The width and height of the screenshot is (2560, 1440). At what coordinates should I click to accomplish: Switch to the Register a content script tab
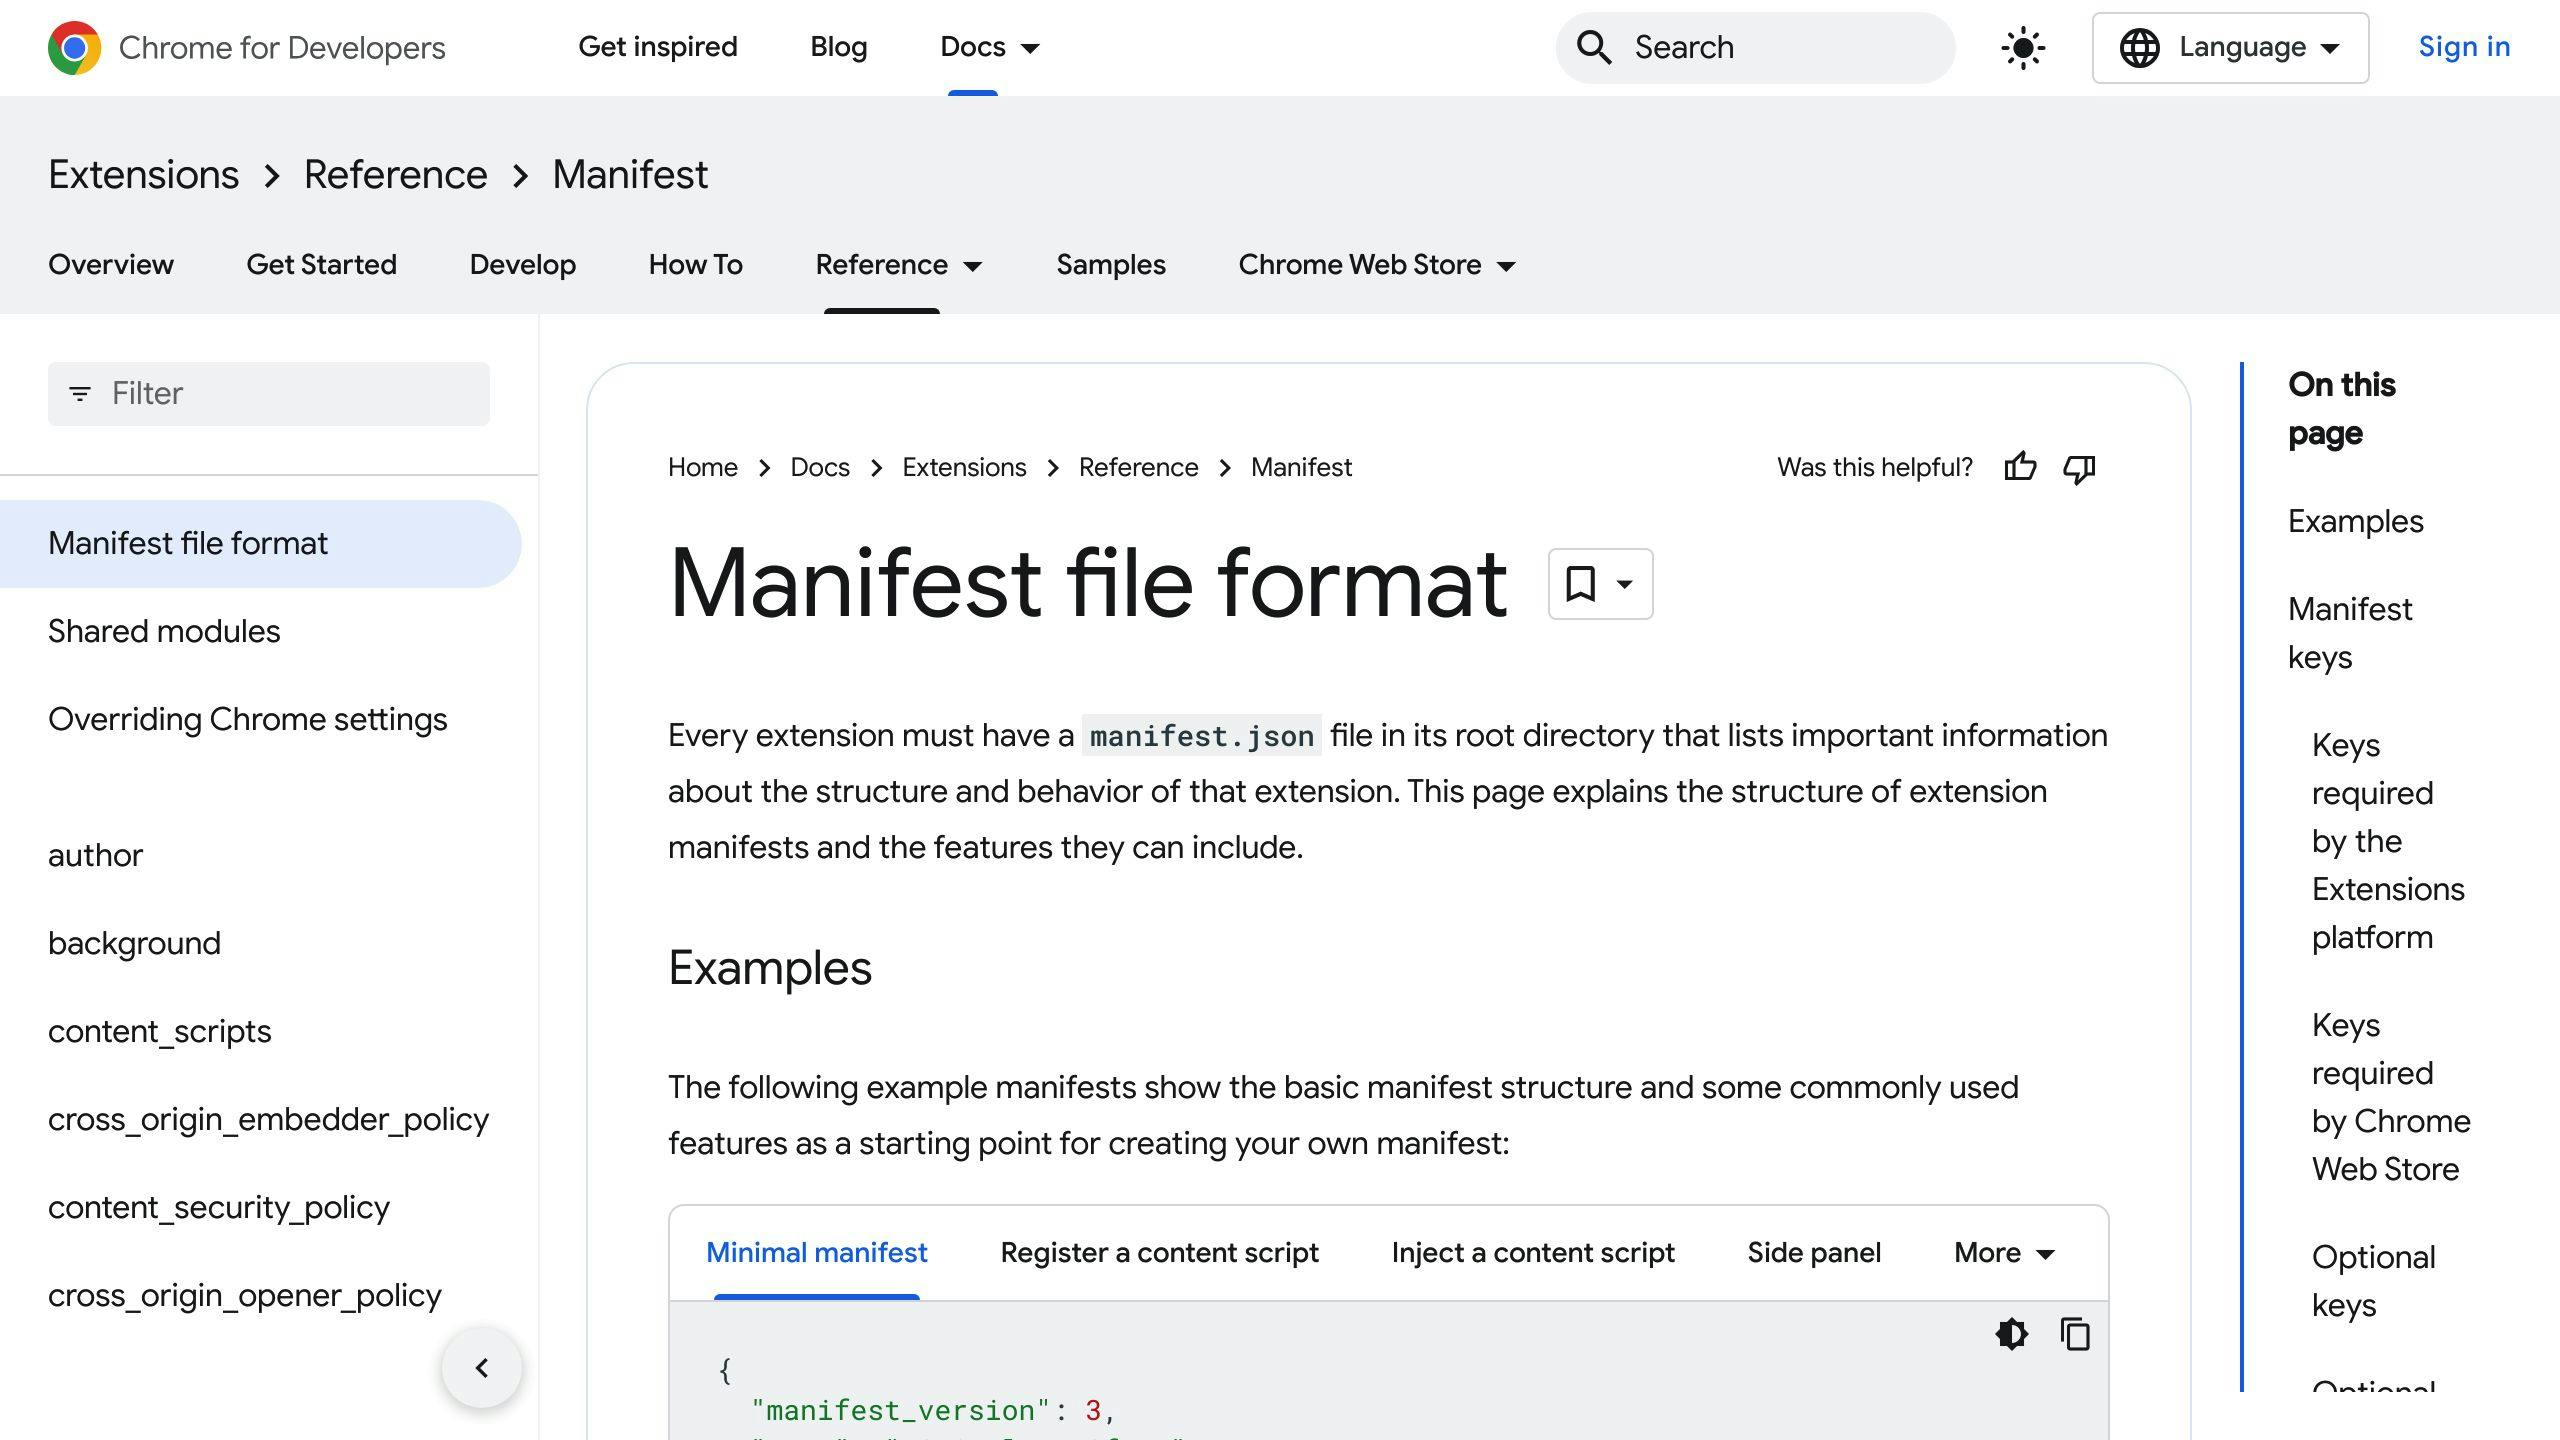(1158, 1252)
